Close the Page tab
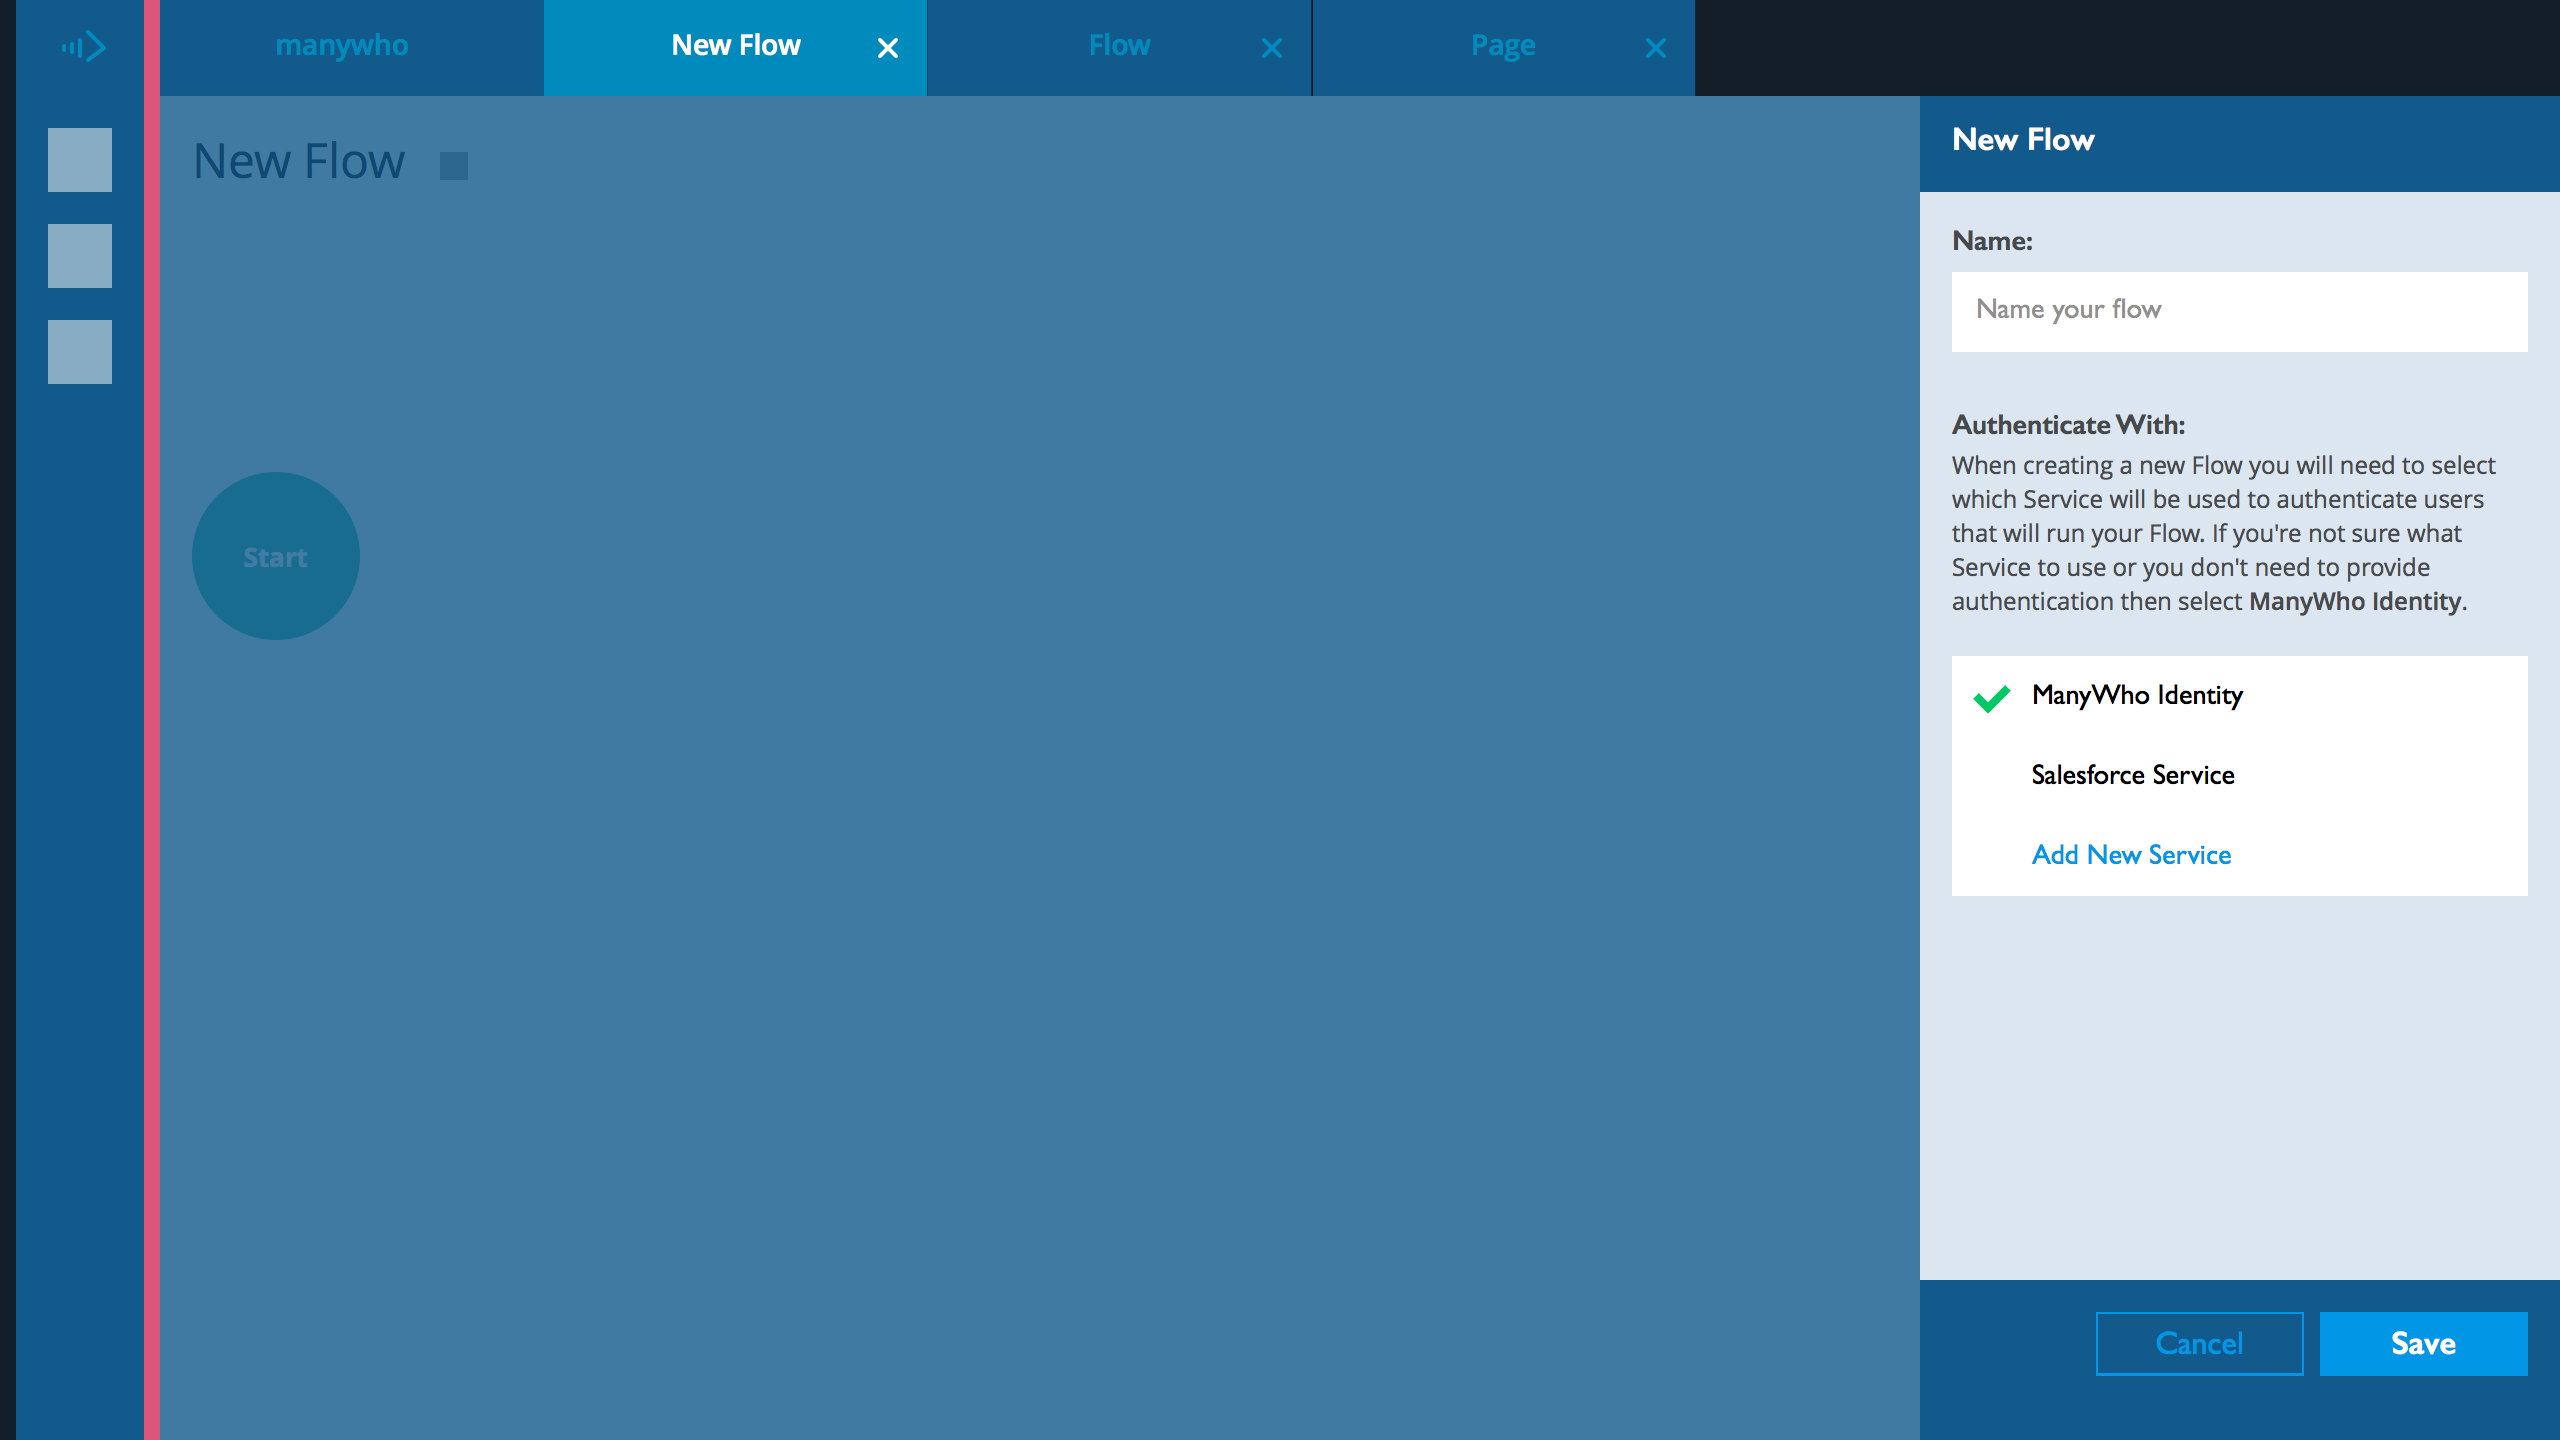Viewport: 2560px width, 1440px height. point(1655,48)
